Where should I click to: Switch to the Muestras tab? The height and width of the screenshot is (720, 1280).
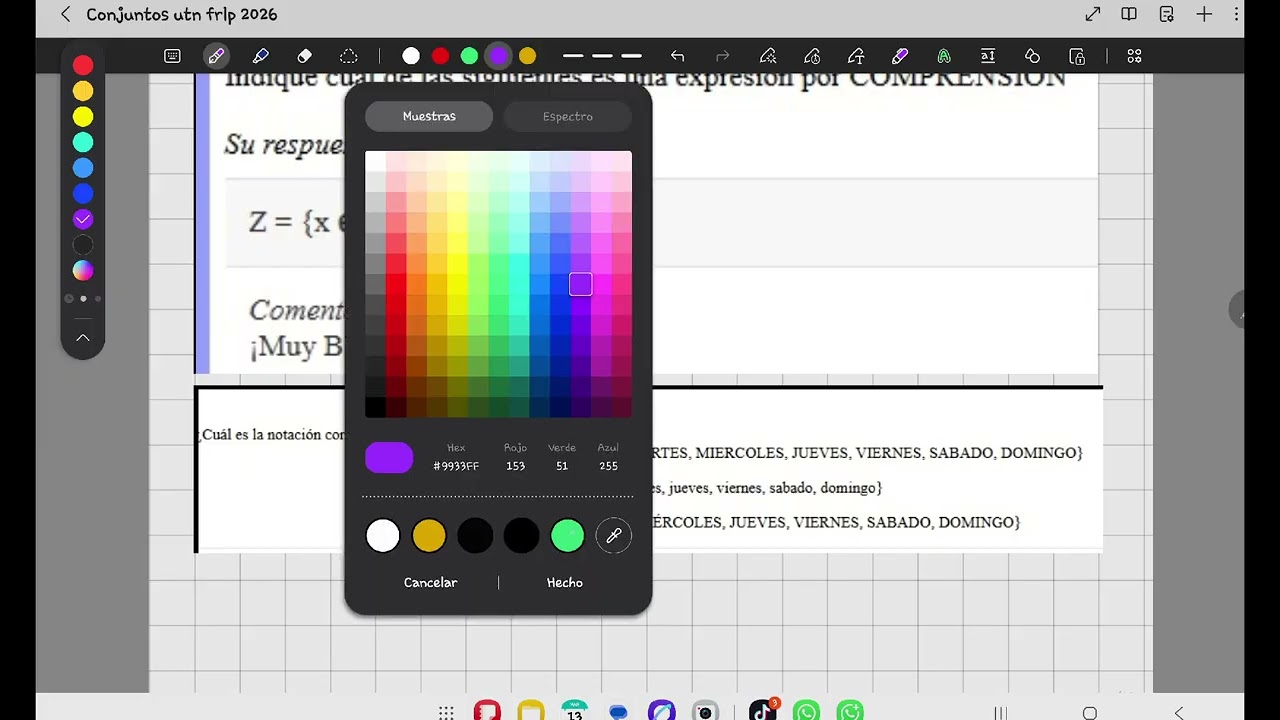pos(429,116)
